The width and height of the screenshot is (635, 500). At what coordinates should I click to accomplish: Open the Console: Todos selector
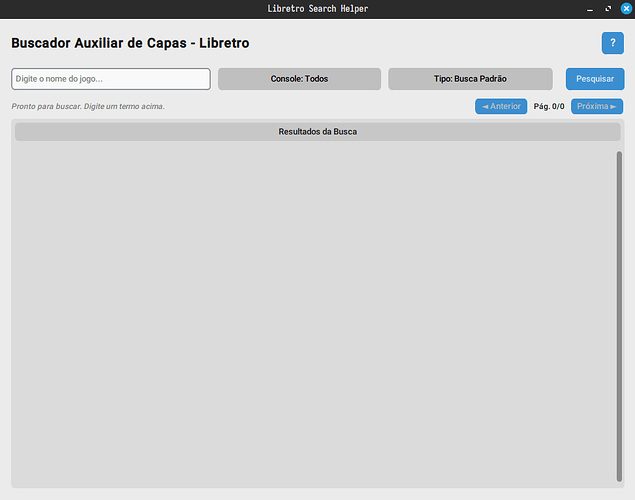point(299,79)
